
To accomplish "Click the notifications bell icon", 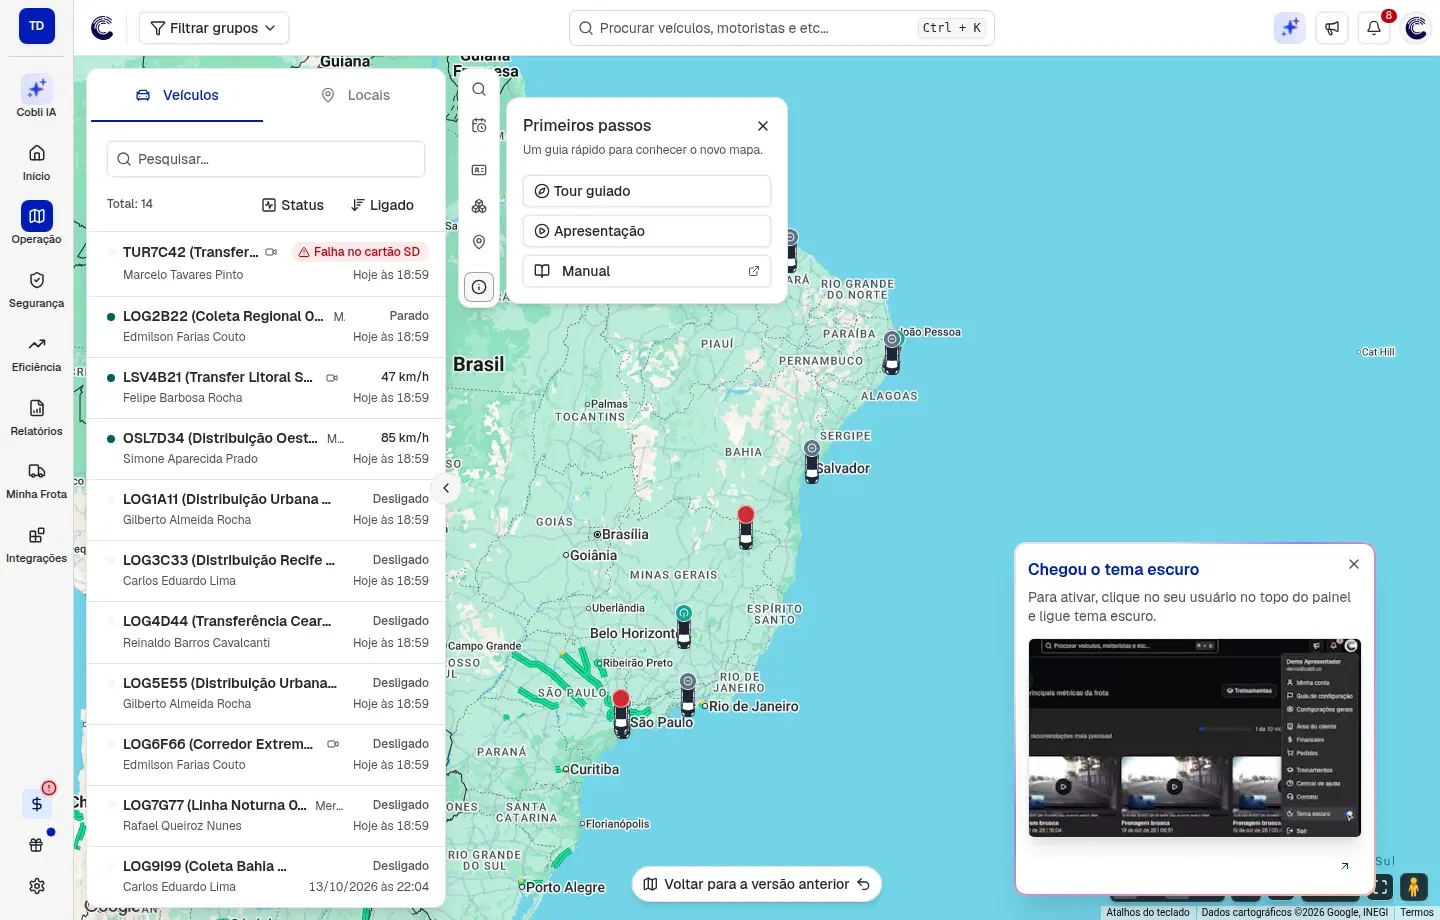I will [x=1374, y=28].
